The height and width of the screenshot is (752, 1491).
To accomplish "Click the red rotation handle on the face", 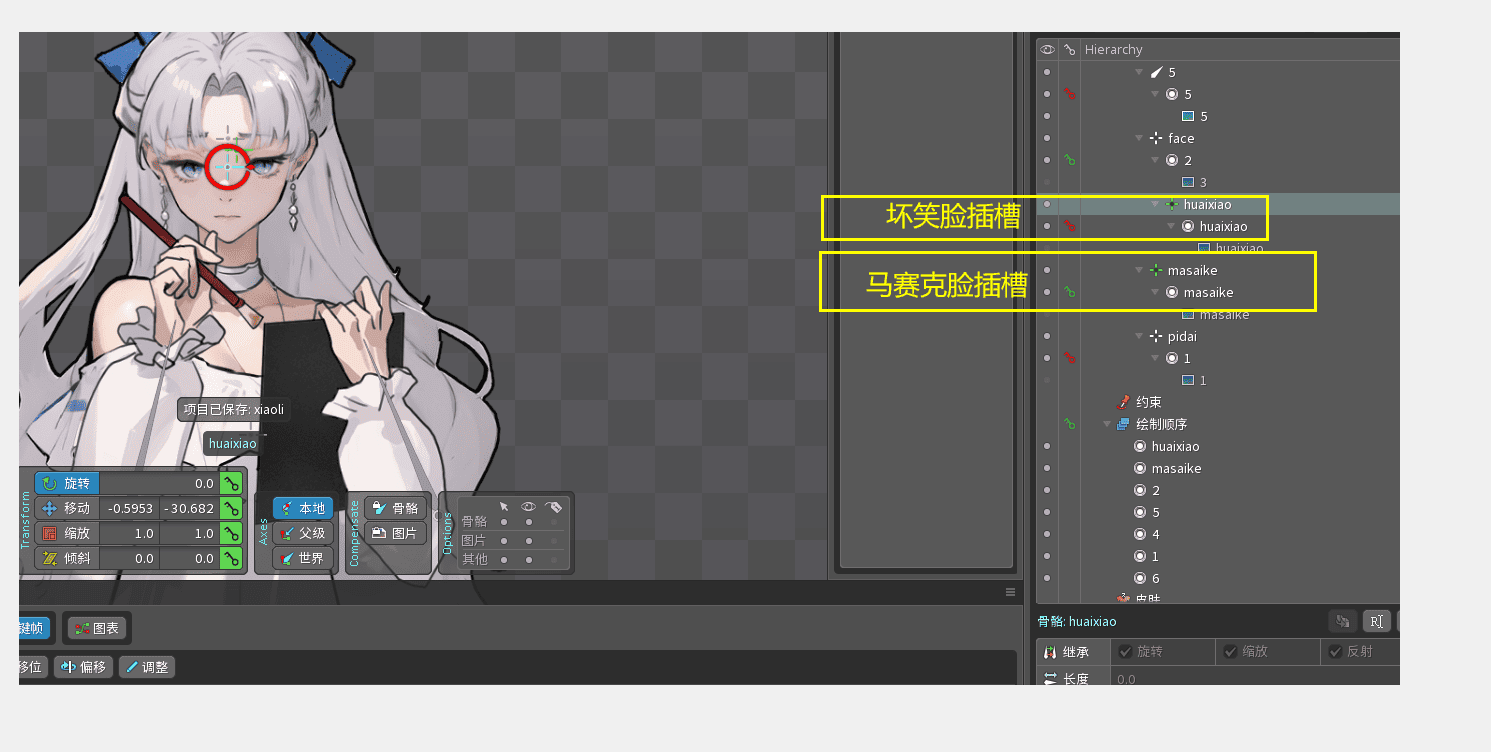I will tap(227, 166).
